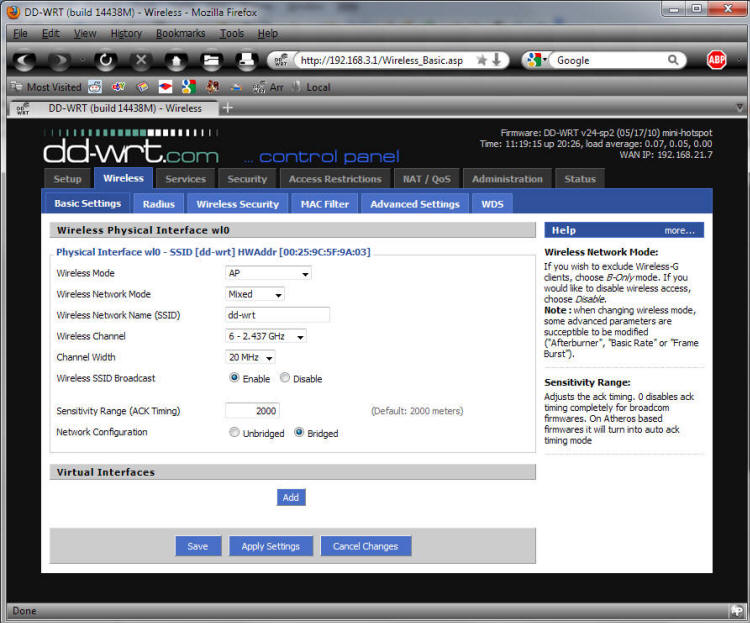This screenshot has width=750, height=623.
Task: Open the File menu
Action: click(20, 33)
